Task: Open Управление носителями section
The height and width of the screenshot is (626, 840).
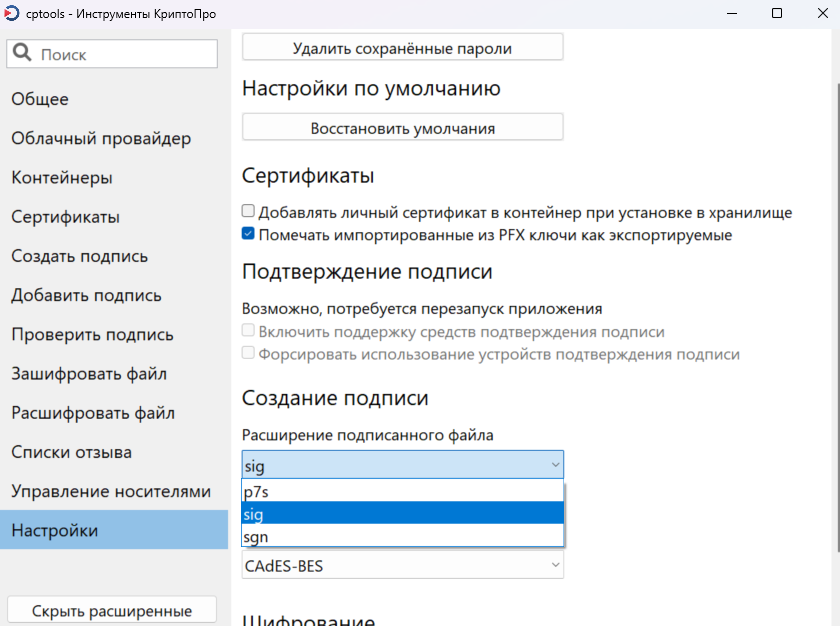Action: tap(114, 491)
